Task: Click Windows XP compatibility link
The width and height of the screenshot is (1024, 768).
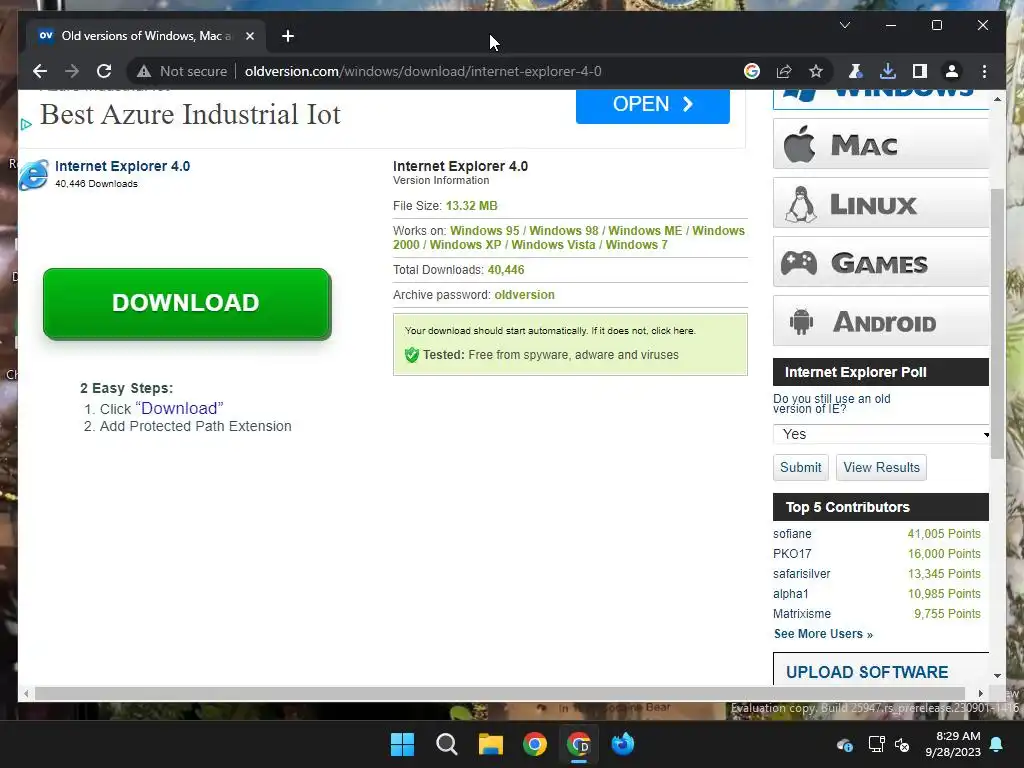Action: (x=465, y=245)
